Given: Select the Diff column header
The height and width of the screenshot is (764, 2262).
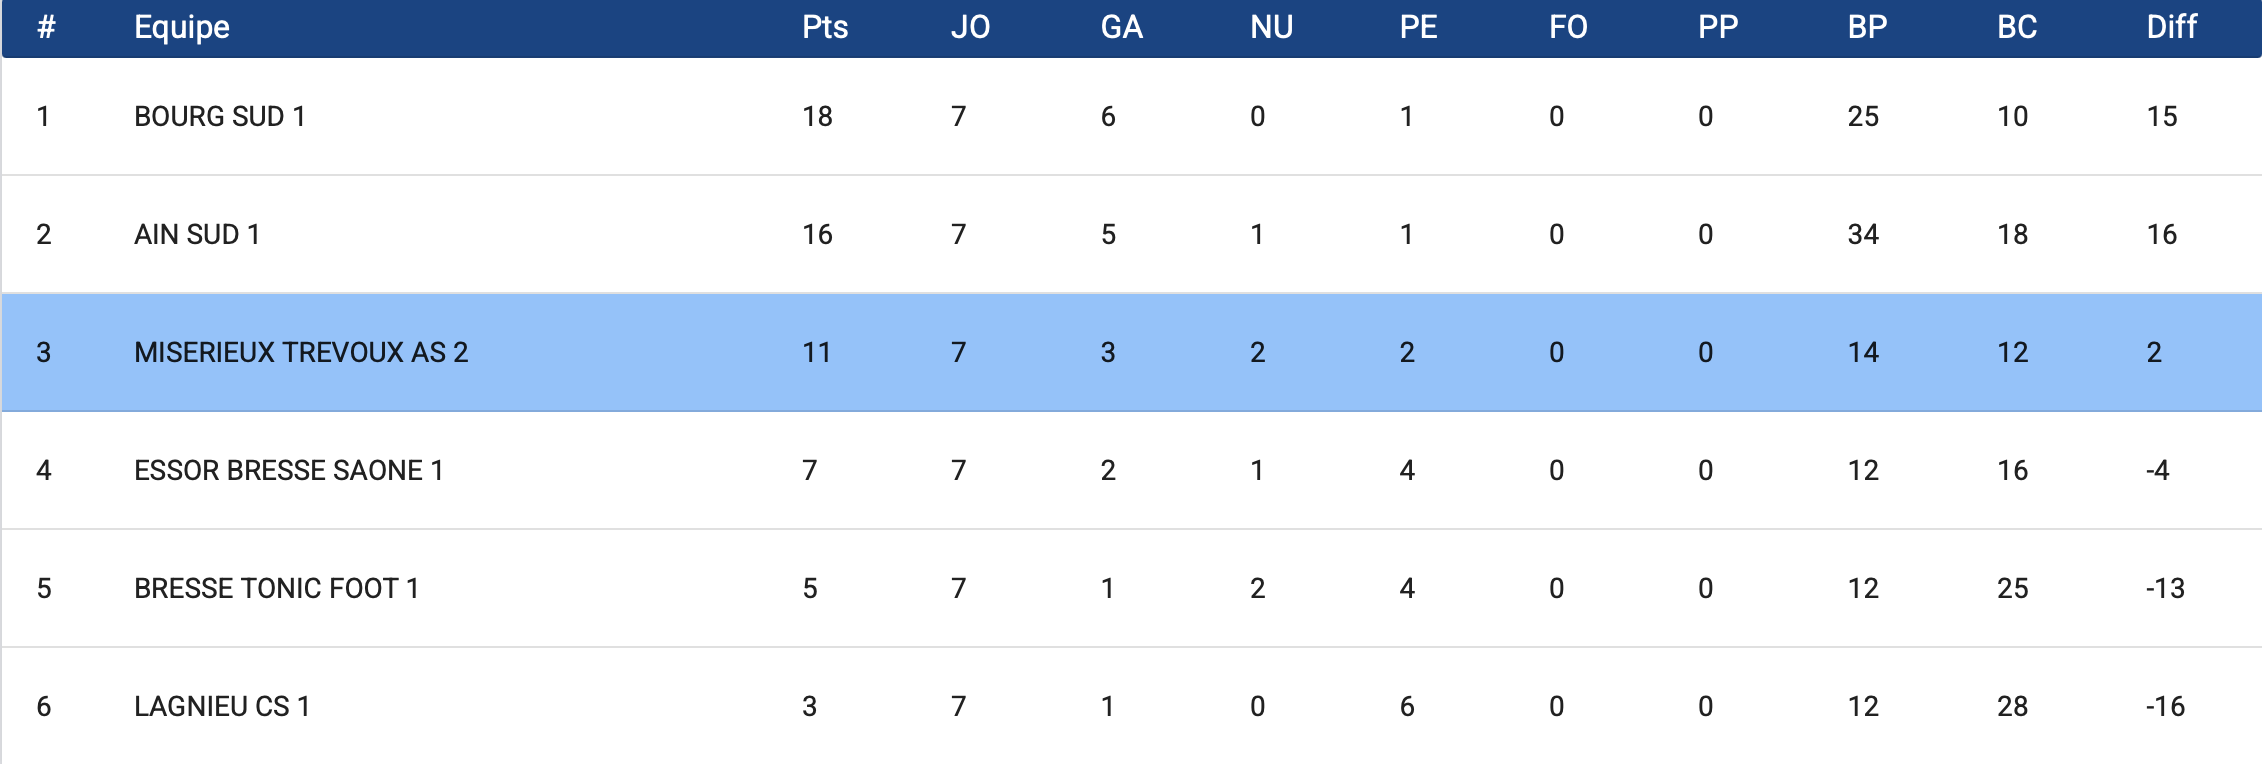Looking at the screenshot, I should point(2171,27).
